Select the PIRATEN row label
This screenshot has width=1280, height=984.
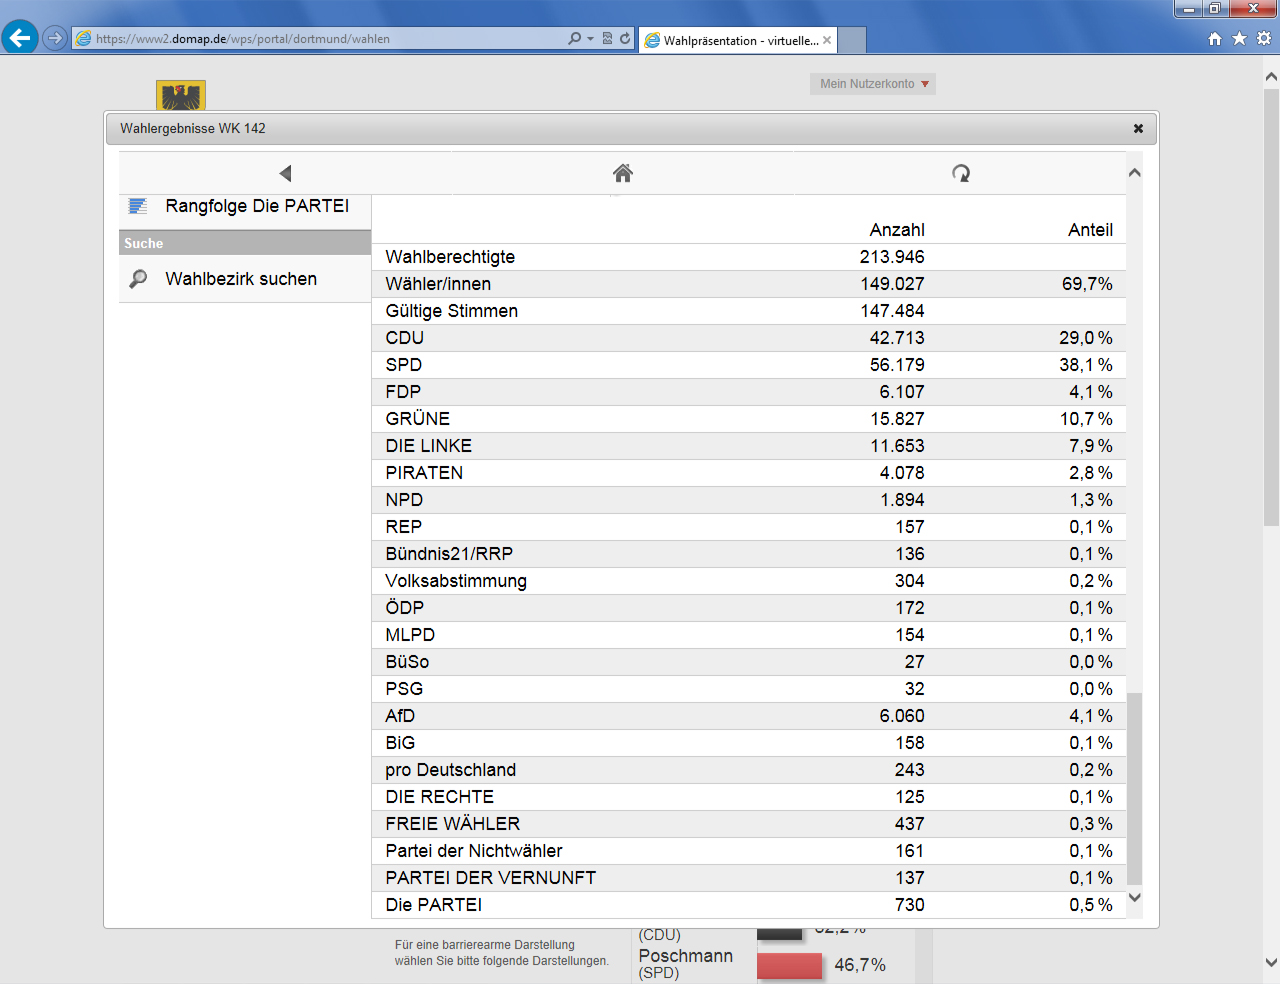[424, 473]
